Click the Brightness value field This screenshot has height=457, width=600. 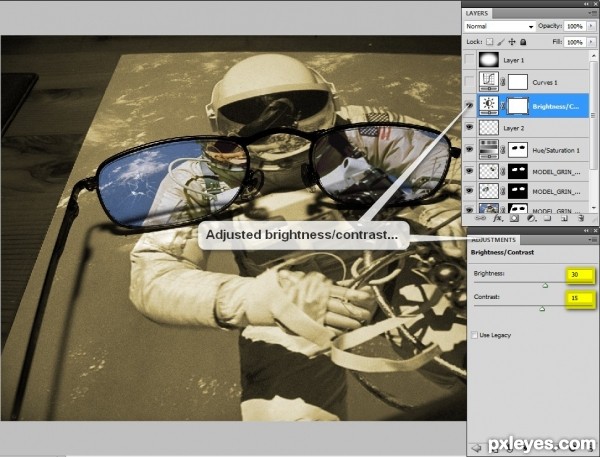pos(580,275)
